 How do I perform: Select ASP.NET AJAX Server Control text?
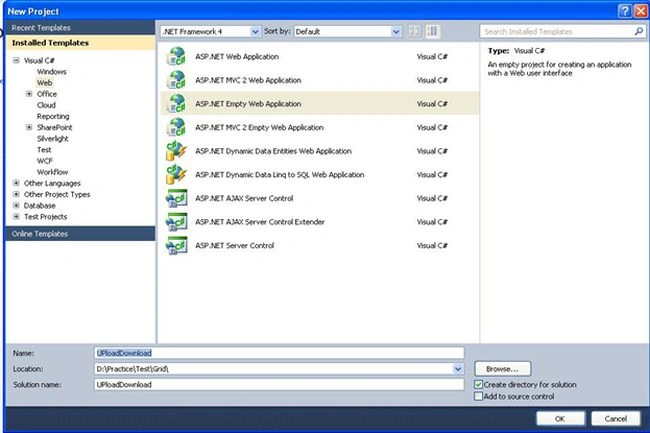tap(244, 198)
